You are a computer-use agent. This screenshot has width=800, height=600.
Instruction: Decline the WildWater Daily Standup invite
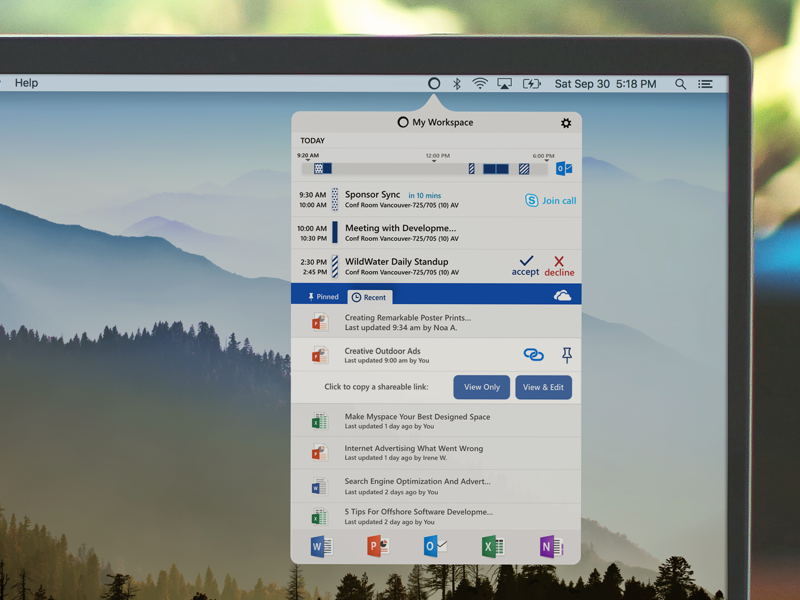[559, 266]
